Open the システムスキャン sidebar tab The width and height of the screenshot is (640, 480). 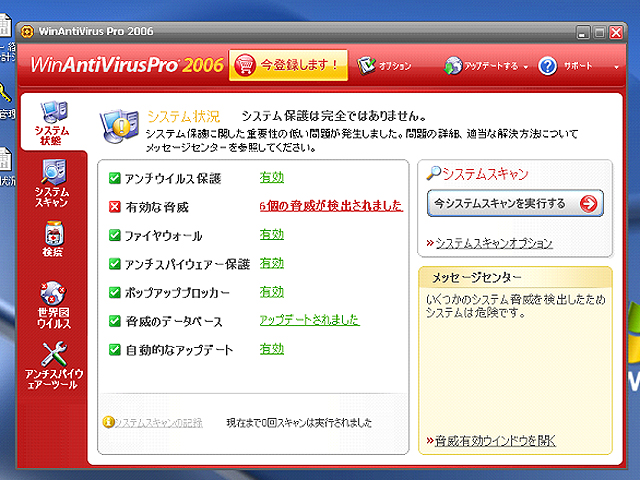click(52, 183)
